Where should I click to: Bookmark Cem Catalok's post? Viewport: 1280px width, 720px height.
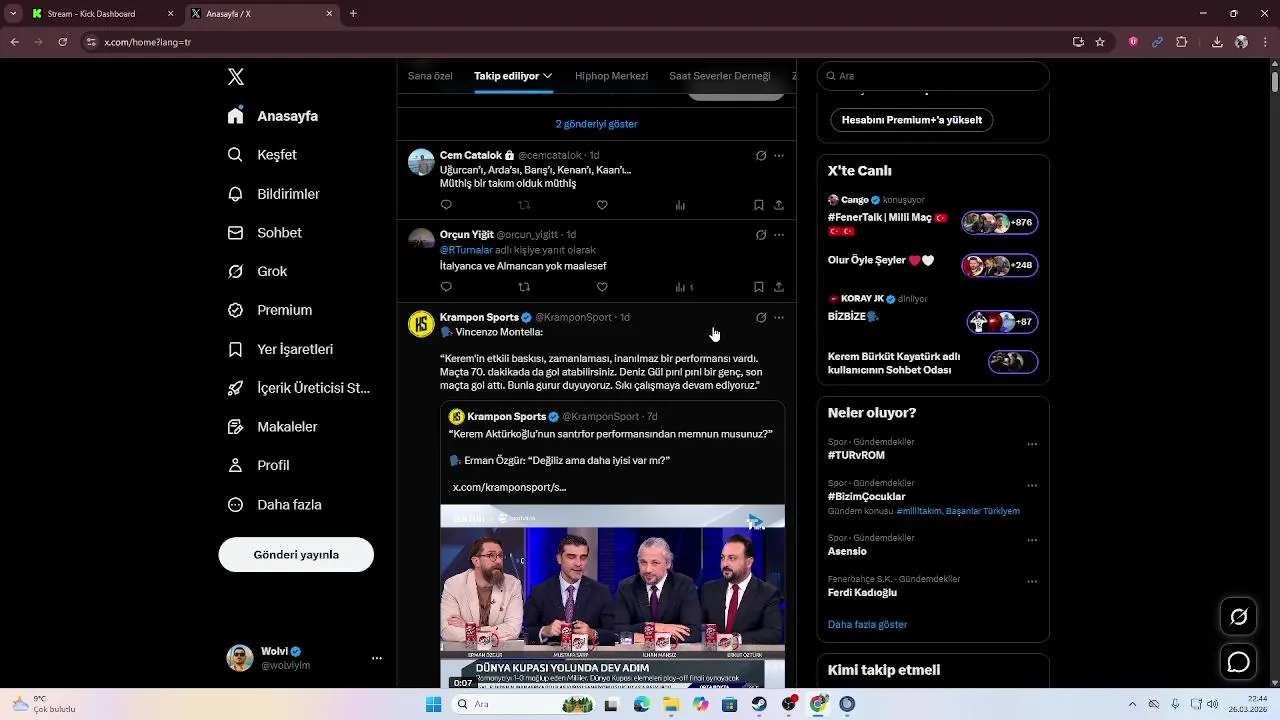[759, 205]
